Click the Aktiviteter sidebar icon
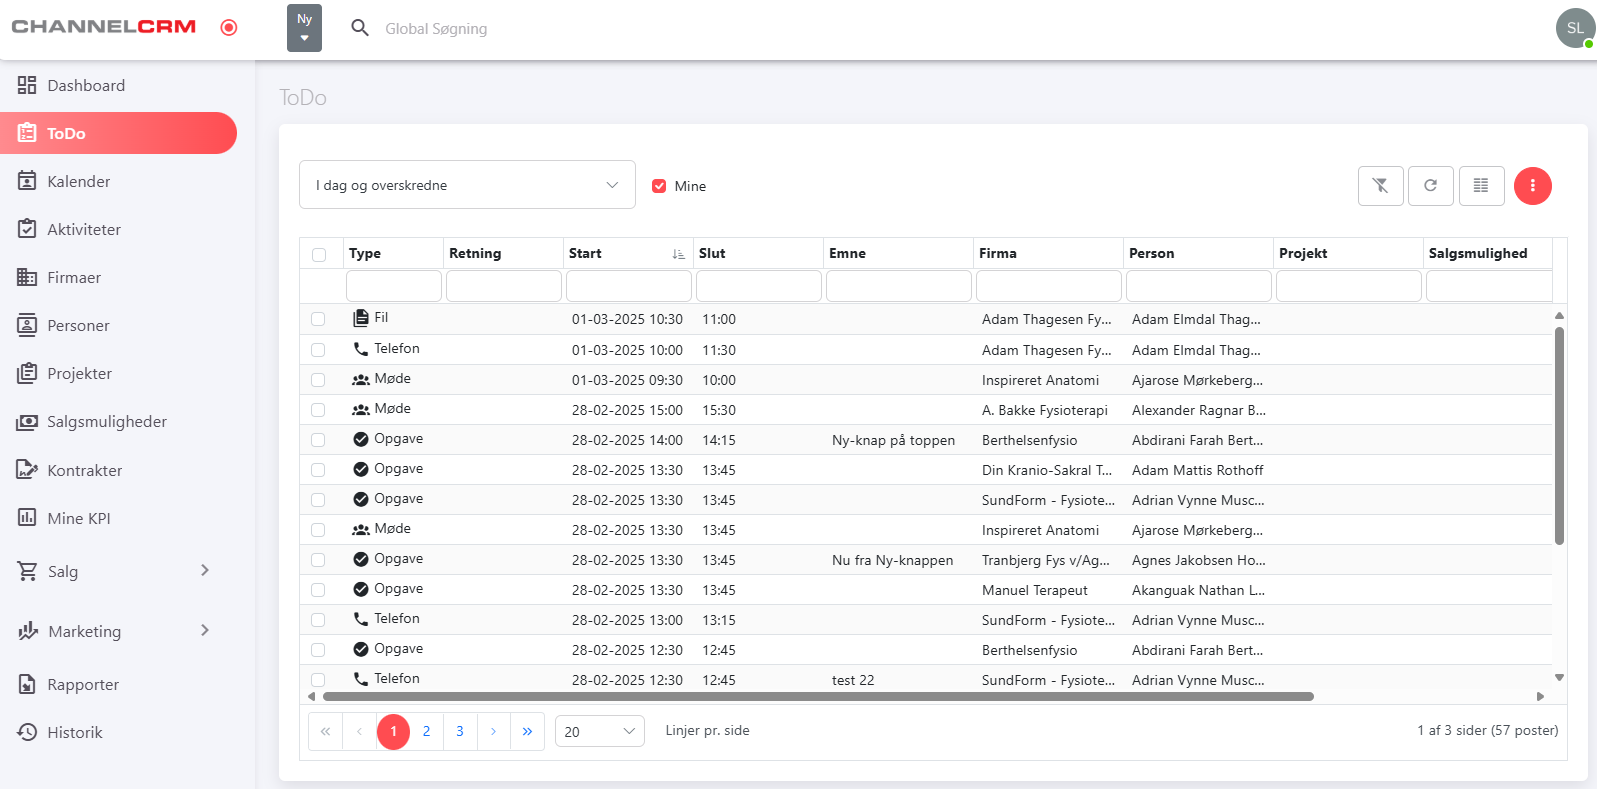 [27, 229]
